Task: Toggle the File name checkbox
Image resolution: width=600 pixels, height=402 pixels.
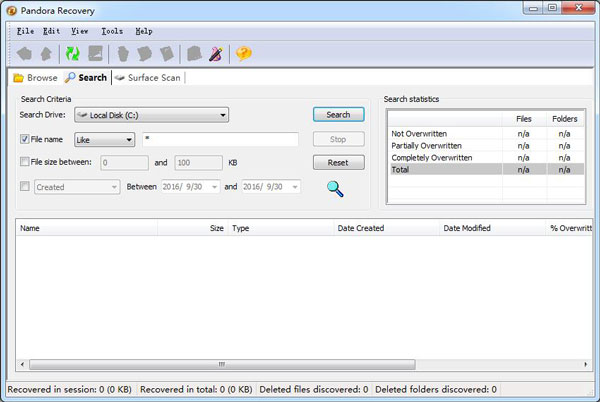Action: [24, 139]
